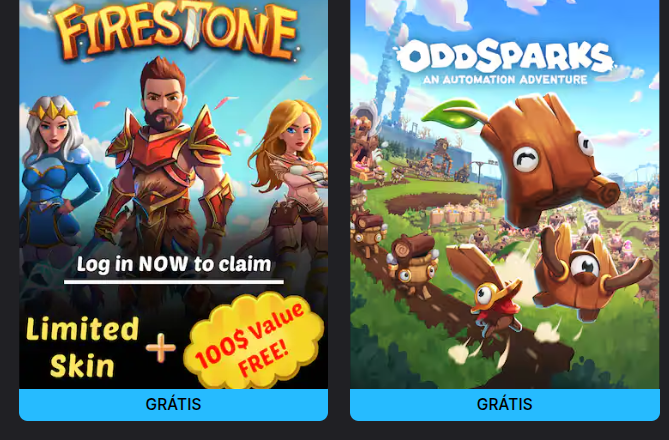Click the 'Log in NOW to claim' text
669x440 pixels.
[x=174, y=264]
